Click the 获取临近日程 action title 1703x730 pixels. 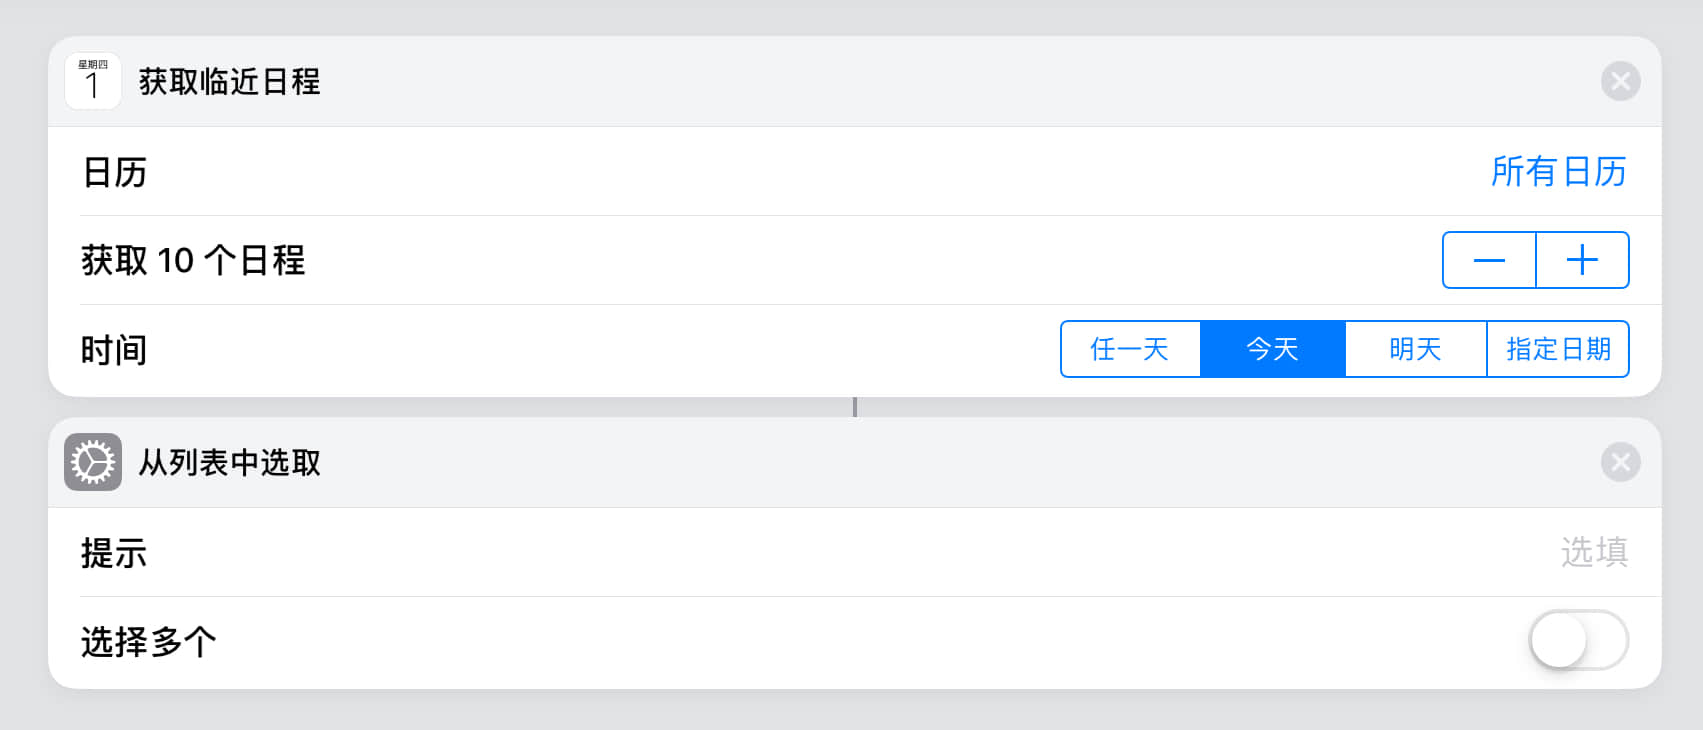click(x=229, y=82)
